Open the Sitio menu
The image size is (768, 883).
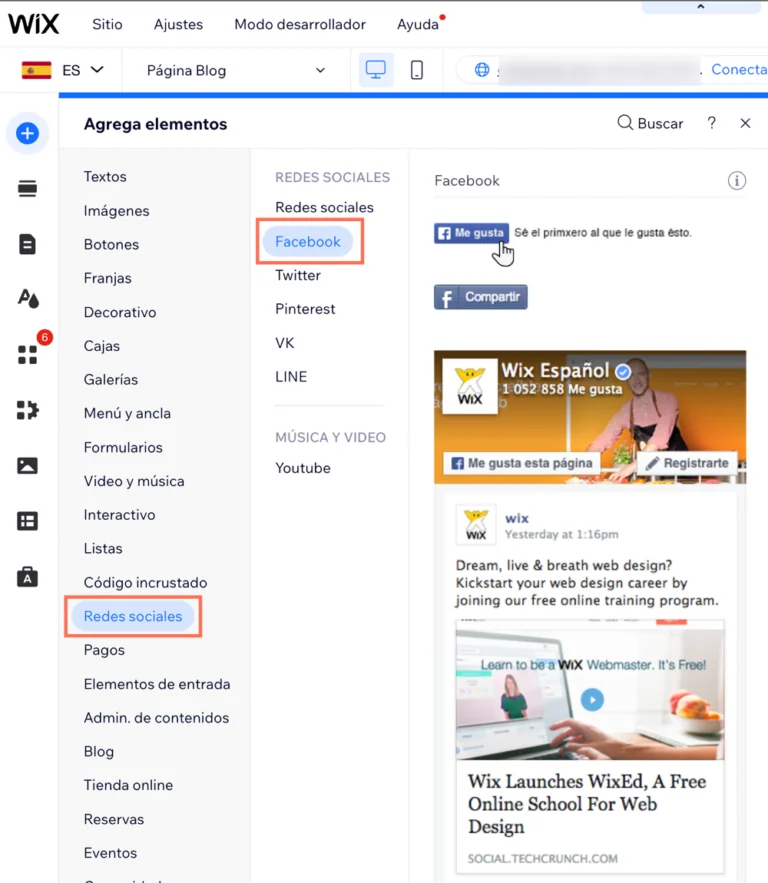(107, 24)
